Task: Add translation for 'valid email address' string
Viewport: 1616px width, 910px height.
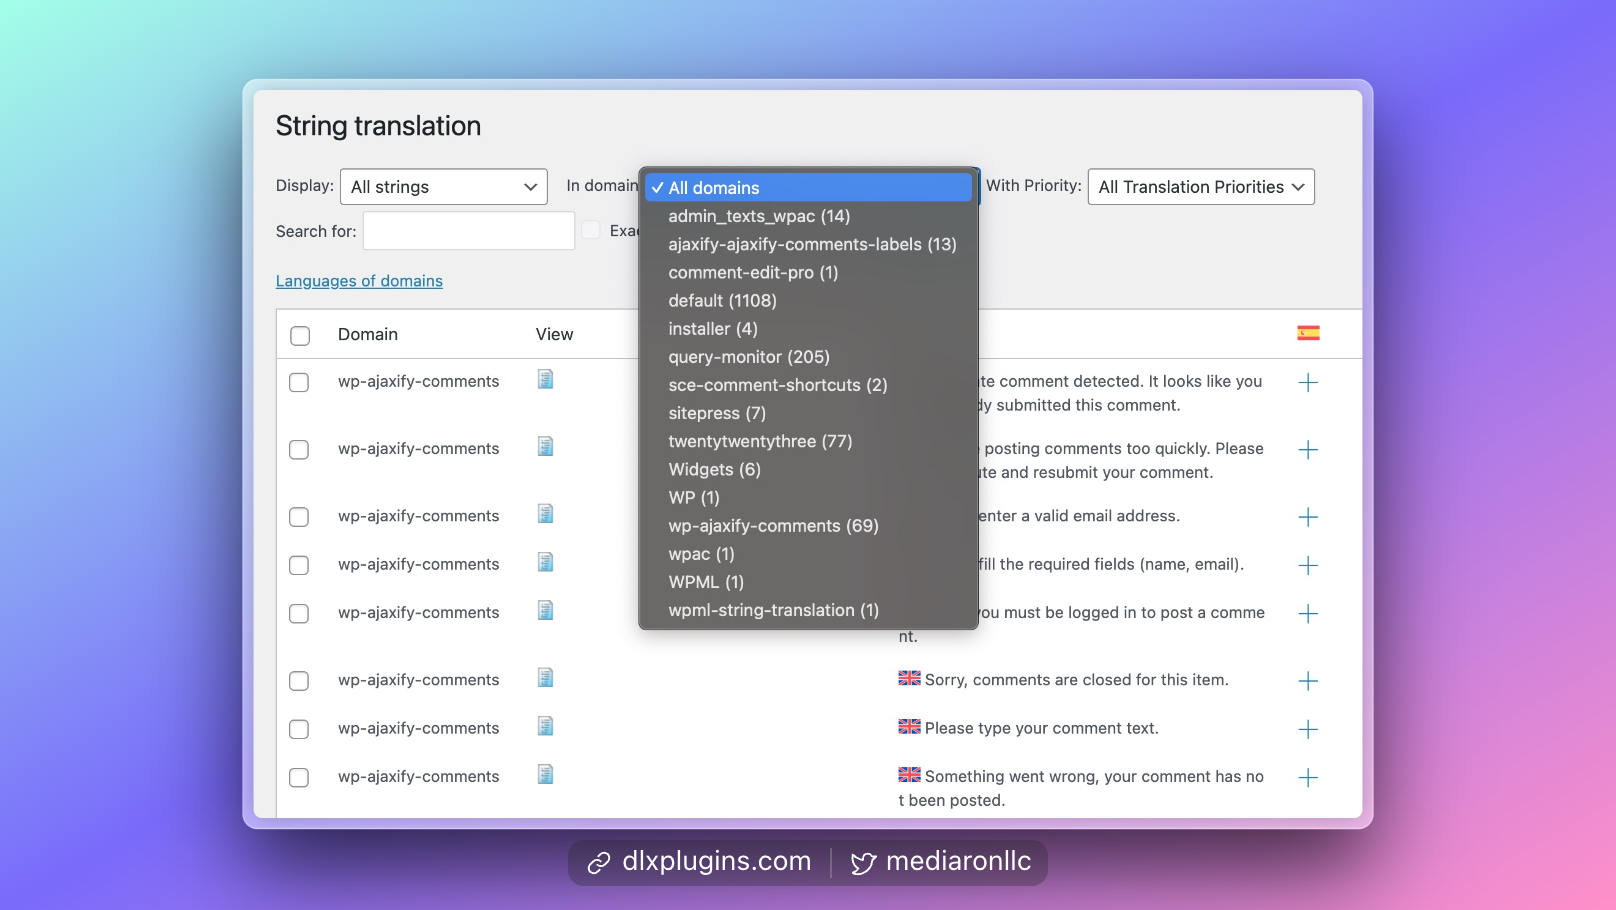Action: (x=1308, y=517)
